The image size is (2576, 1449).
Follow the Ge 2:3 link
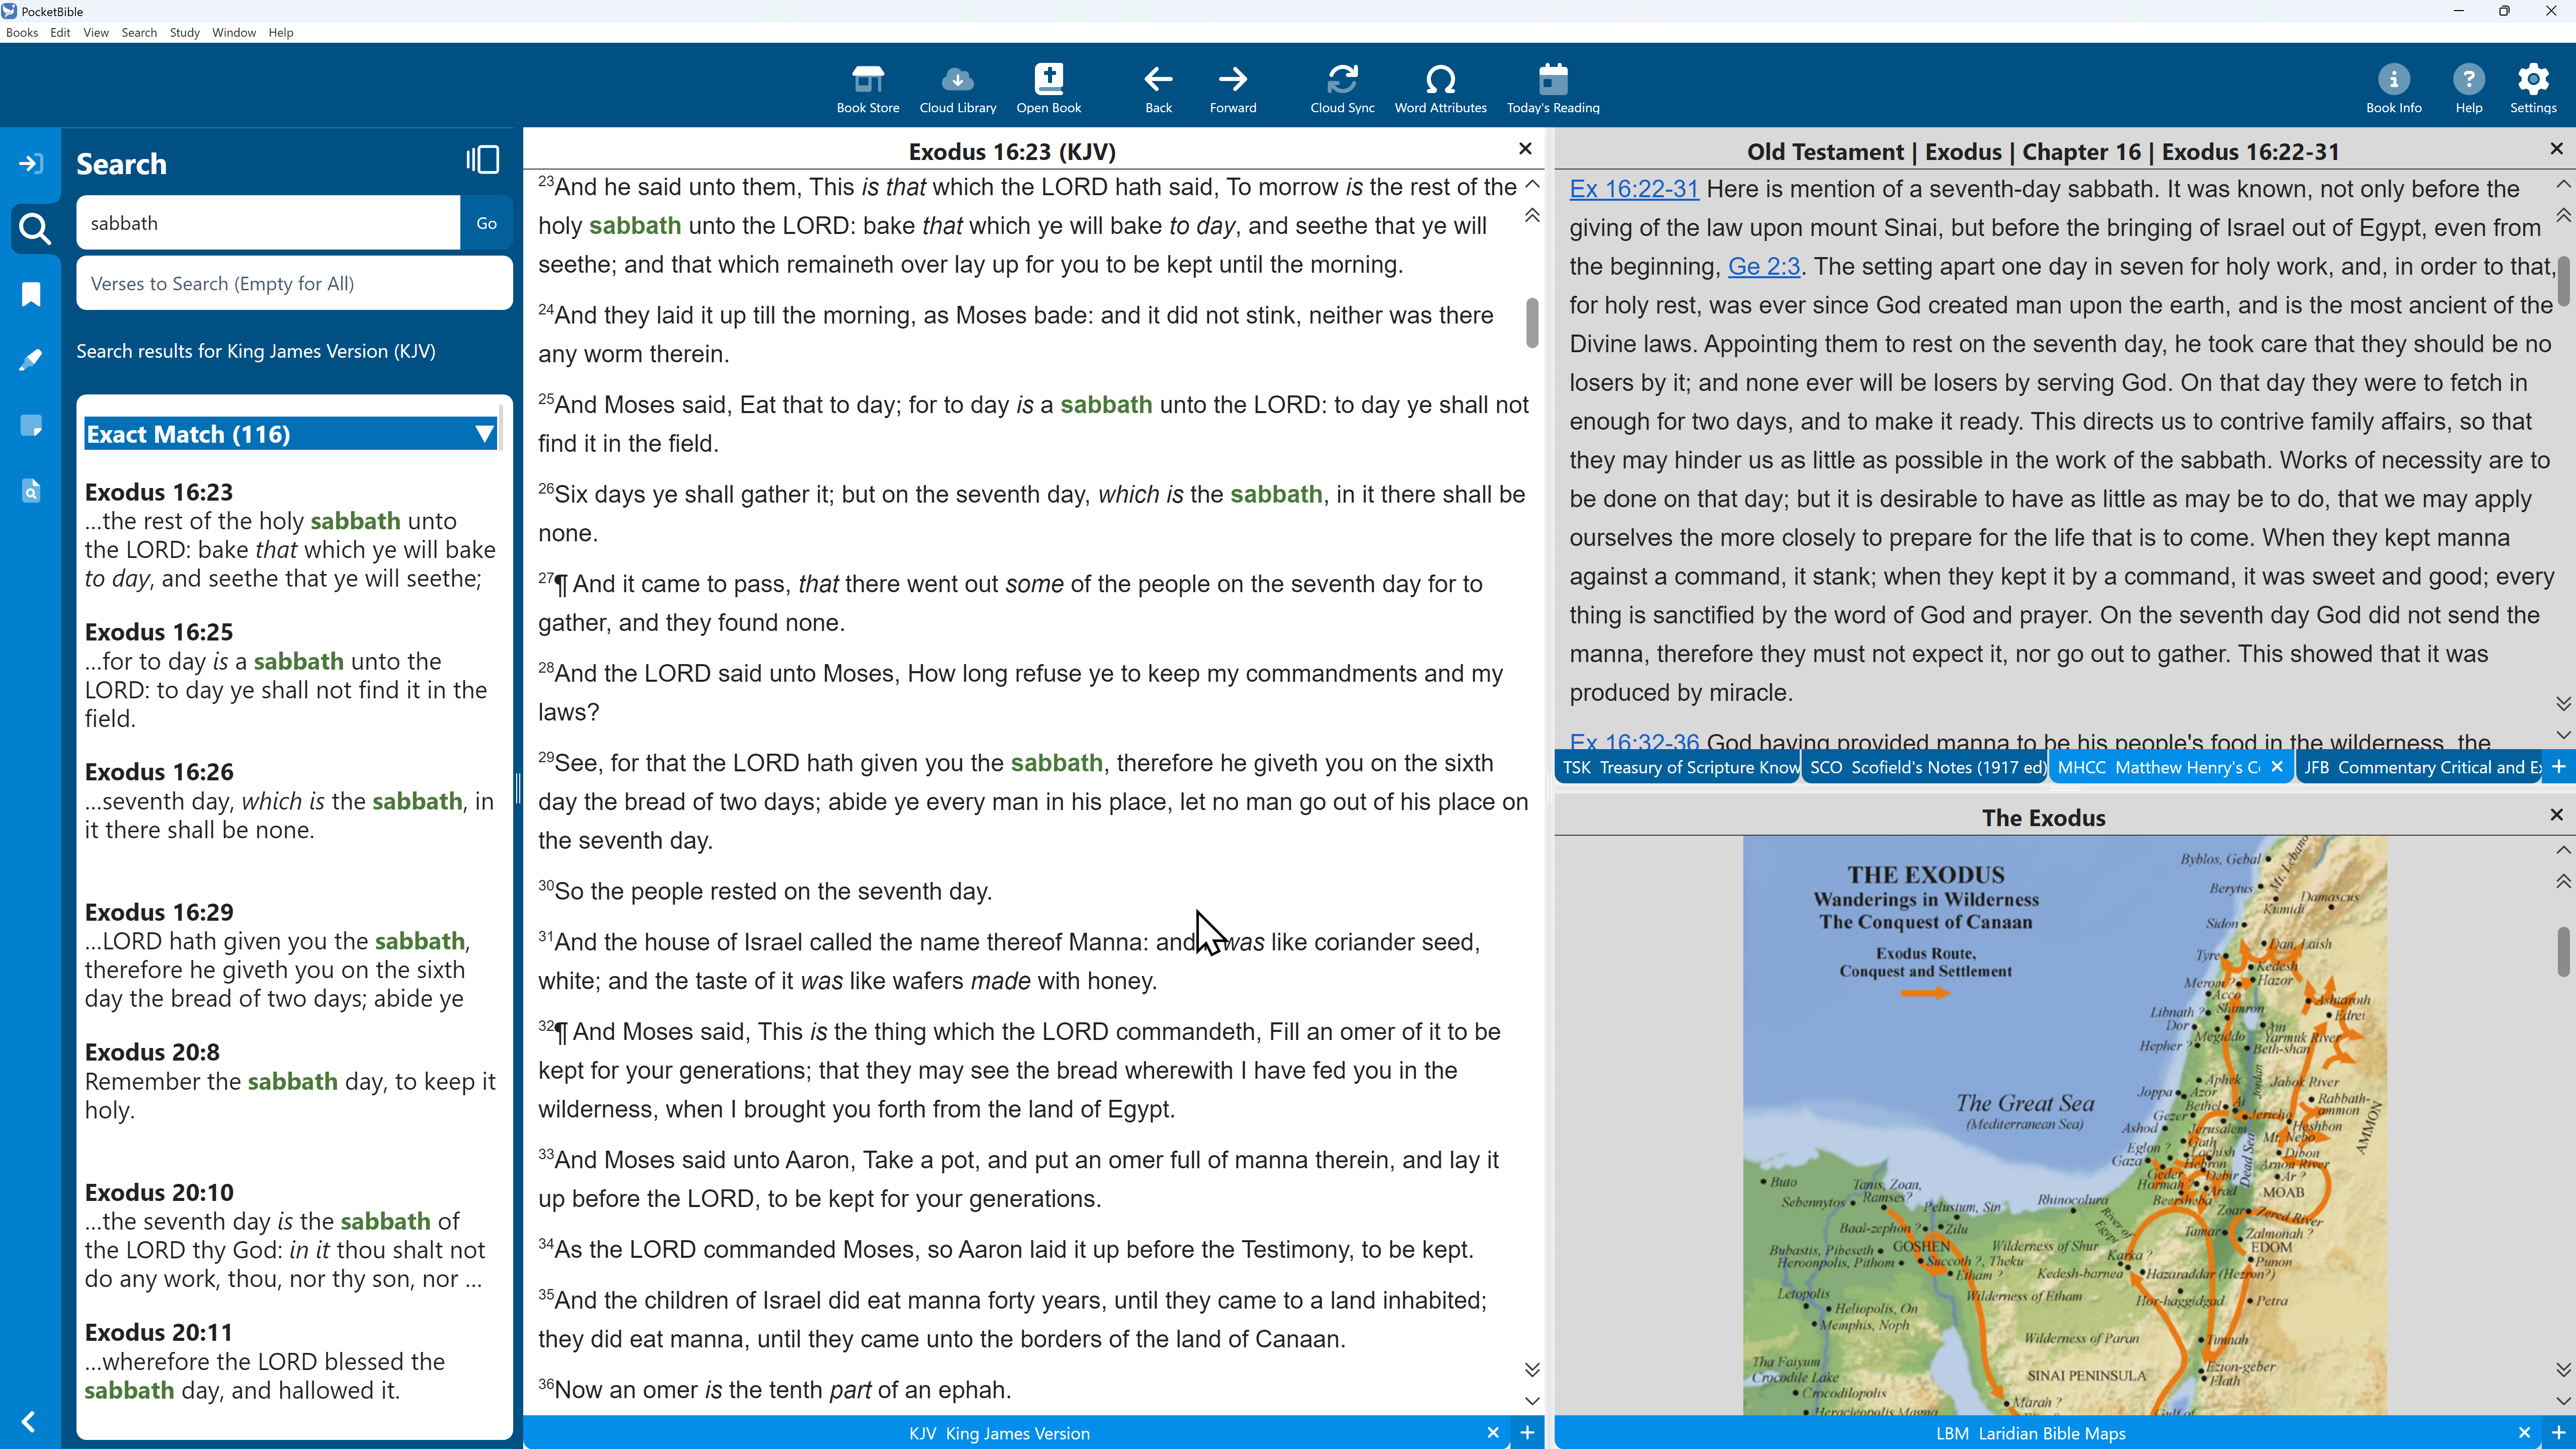click(x=1763, y=266)
